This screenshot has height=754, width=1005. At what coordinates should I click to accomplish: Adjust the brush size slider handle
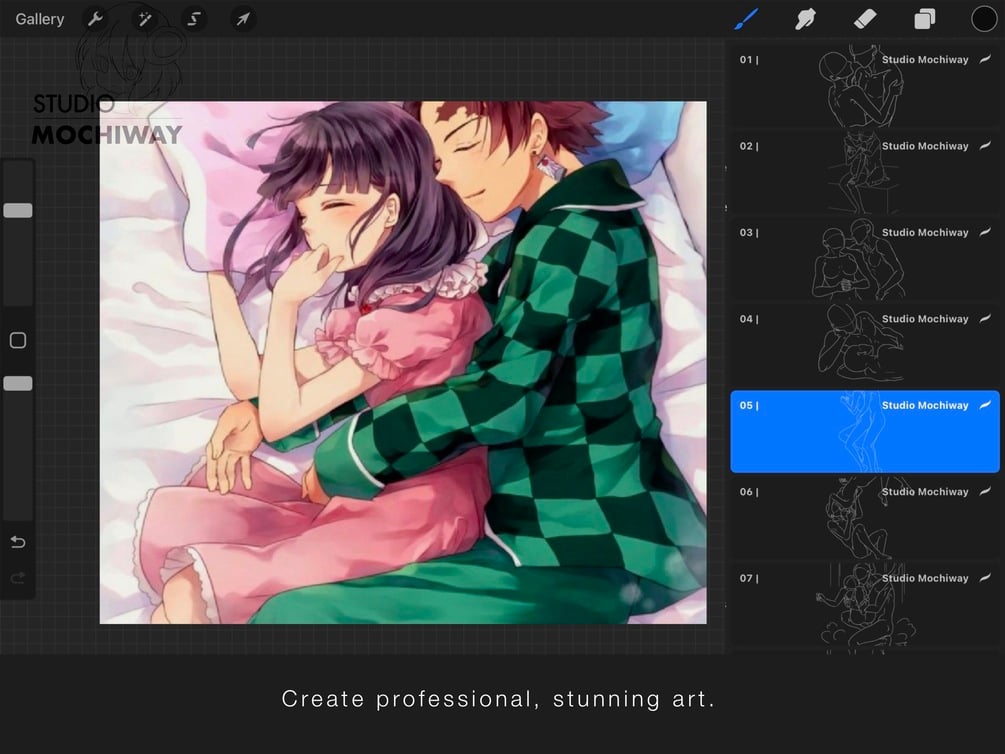point(18,210)
